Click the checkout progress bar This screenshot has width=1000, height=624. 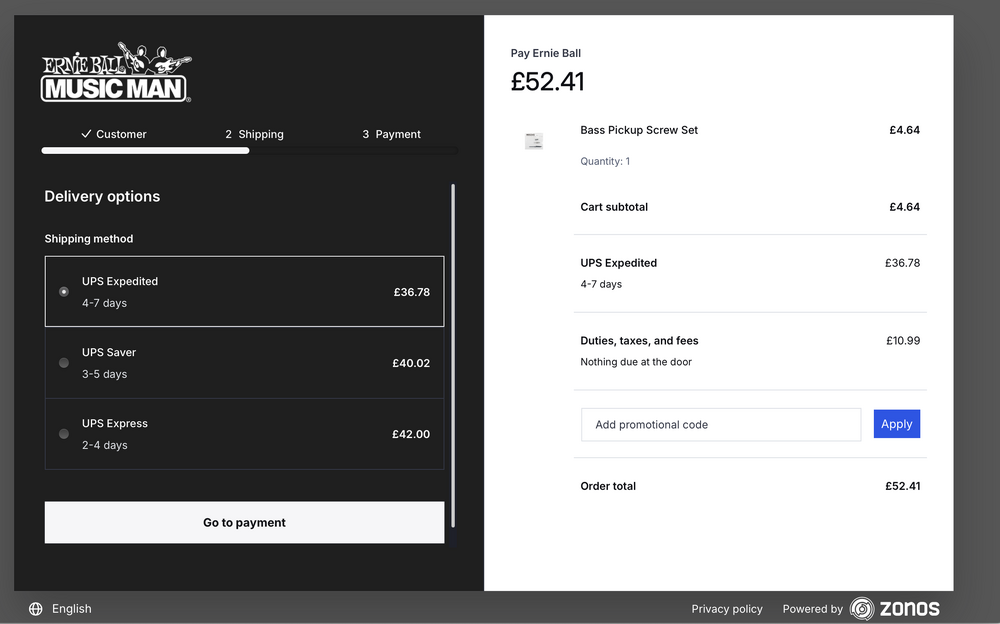[x=250, y=151]
